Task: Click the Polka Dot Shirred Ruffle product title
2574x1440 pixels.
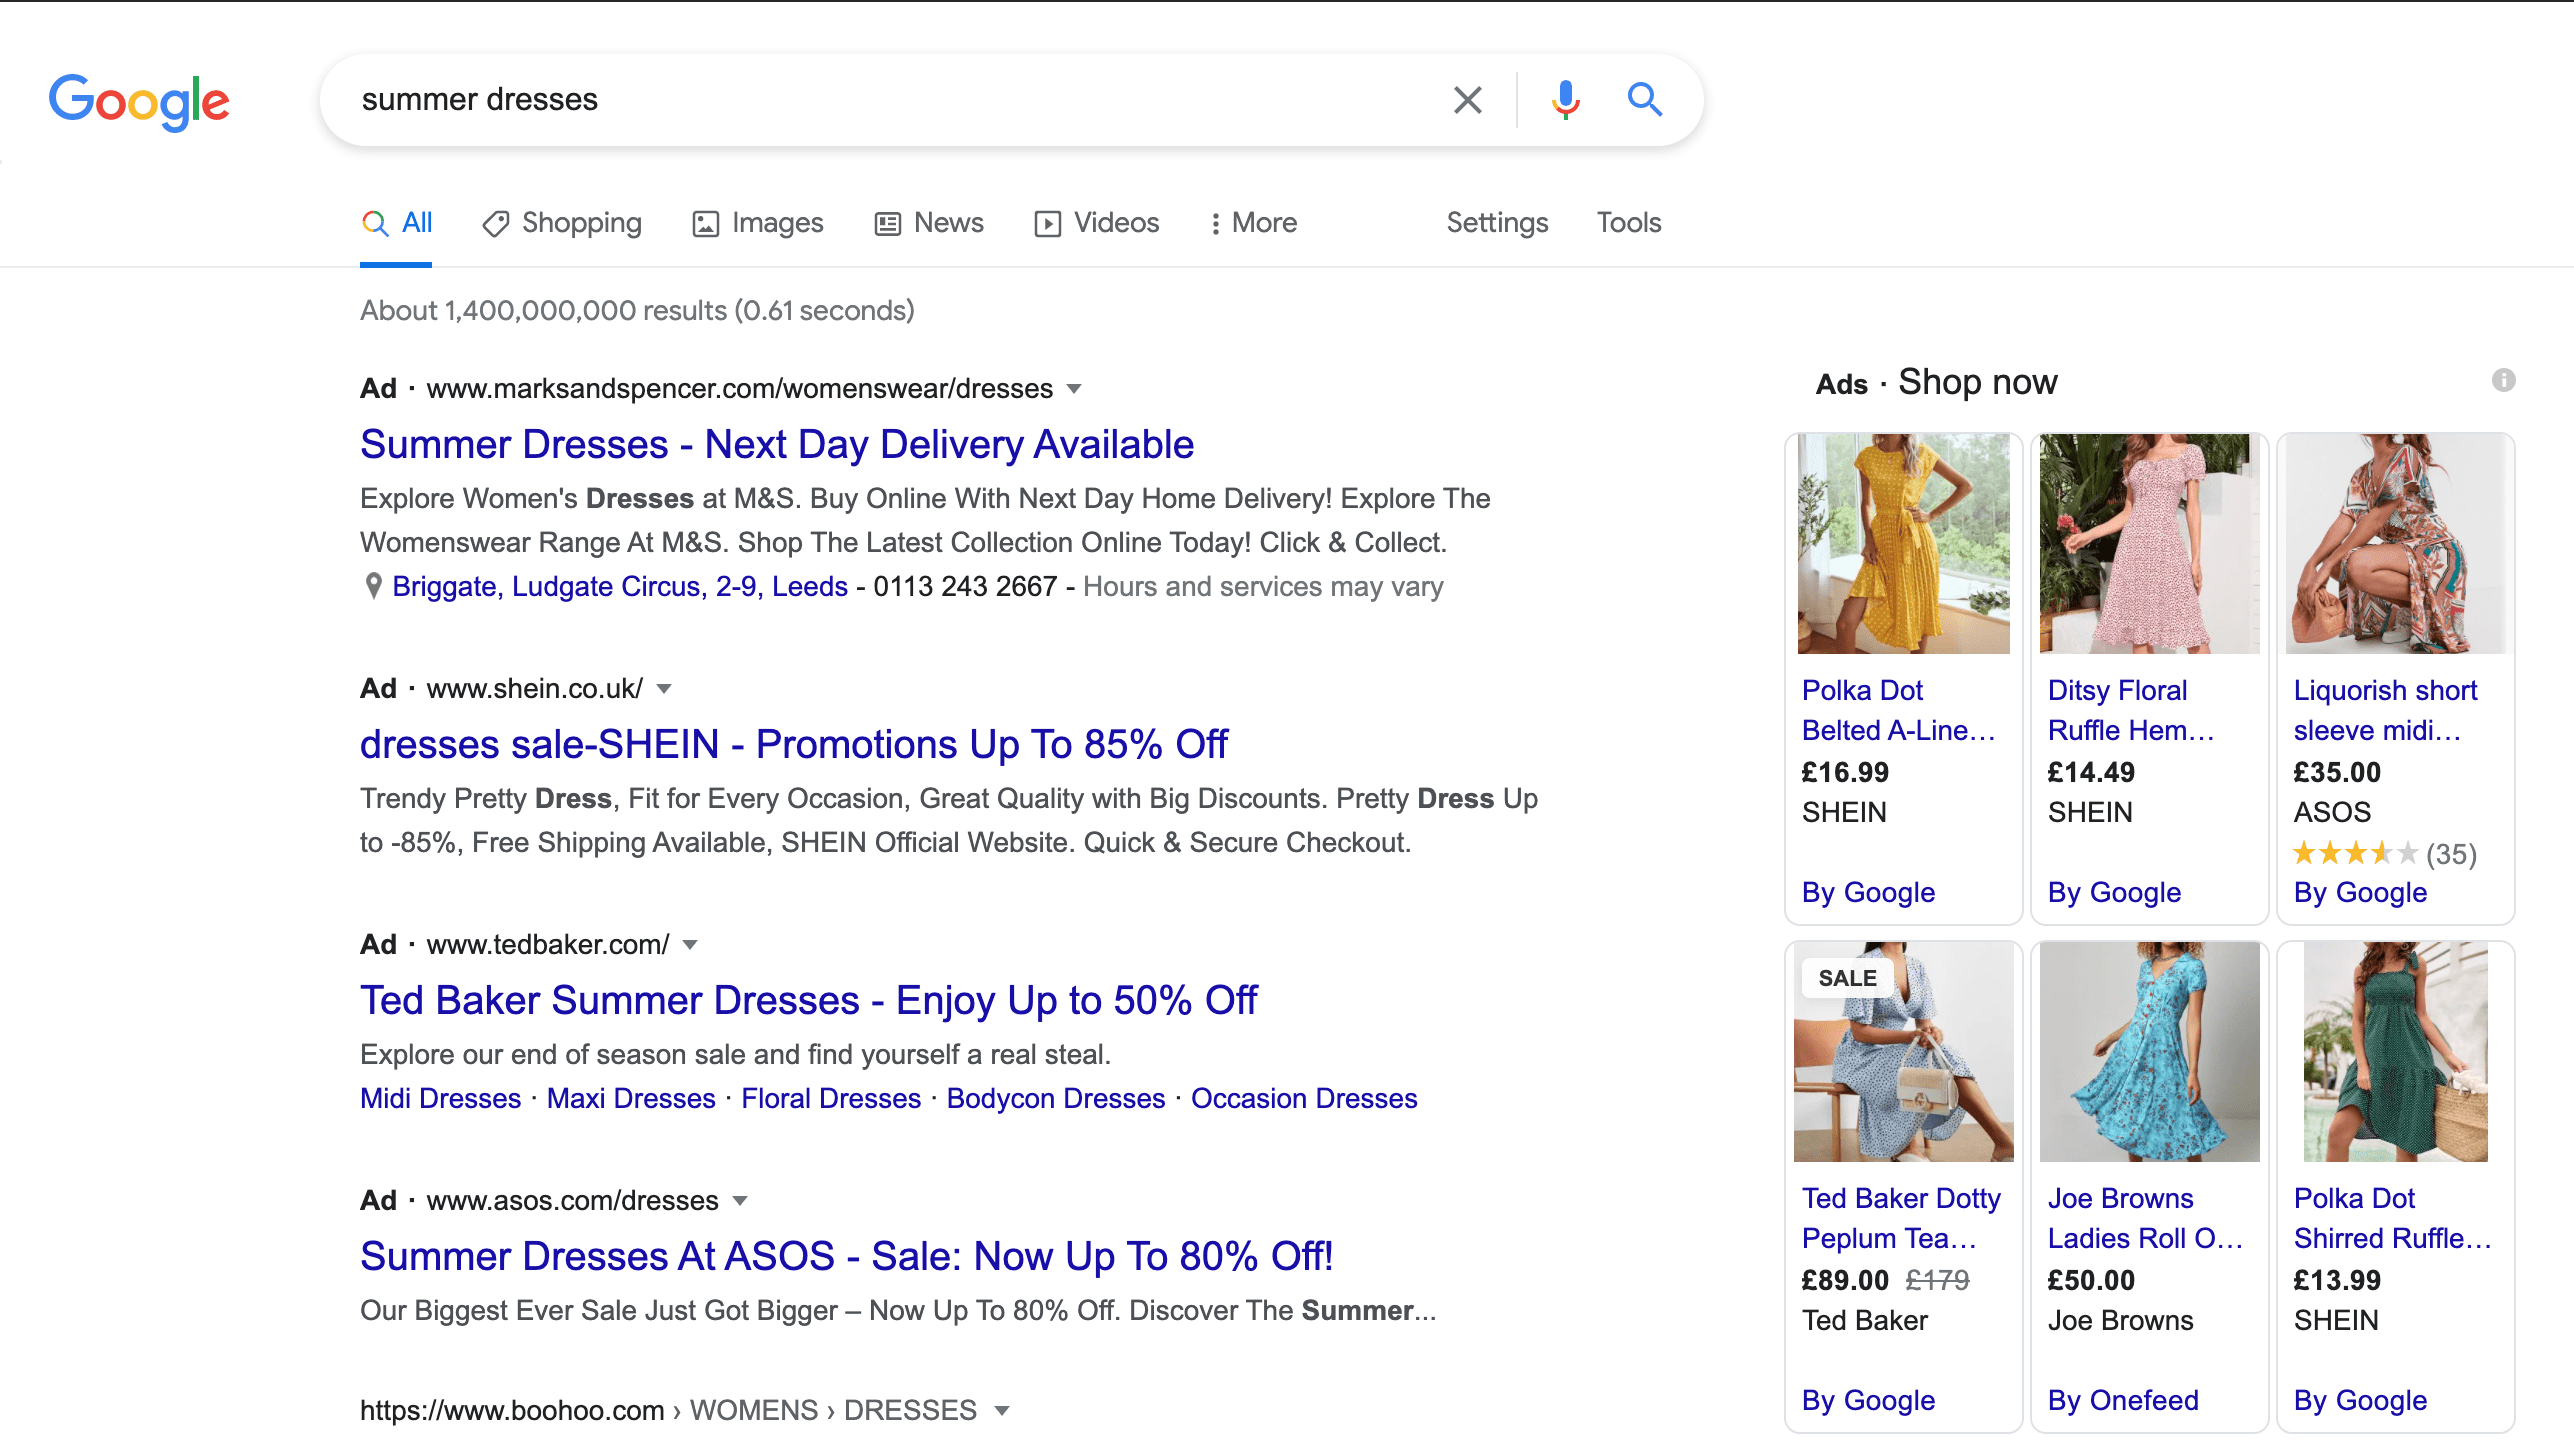Action: (2392, 1218)
